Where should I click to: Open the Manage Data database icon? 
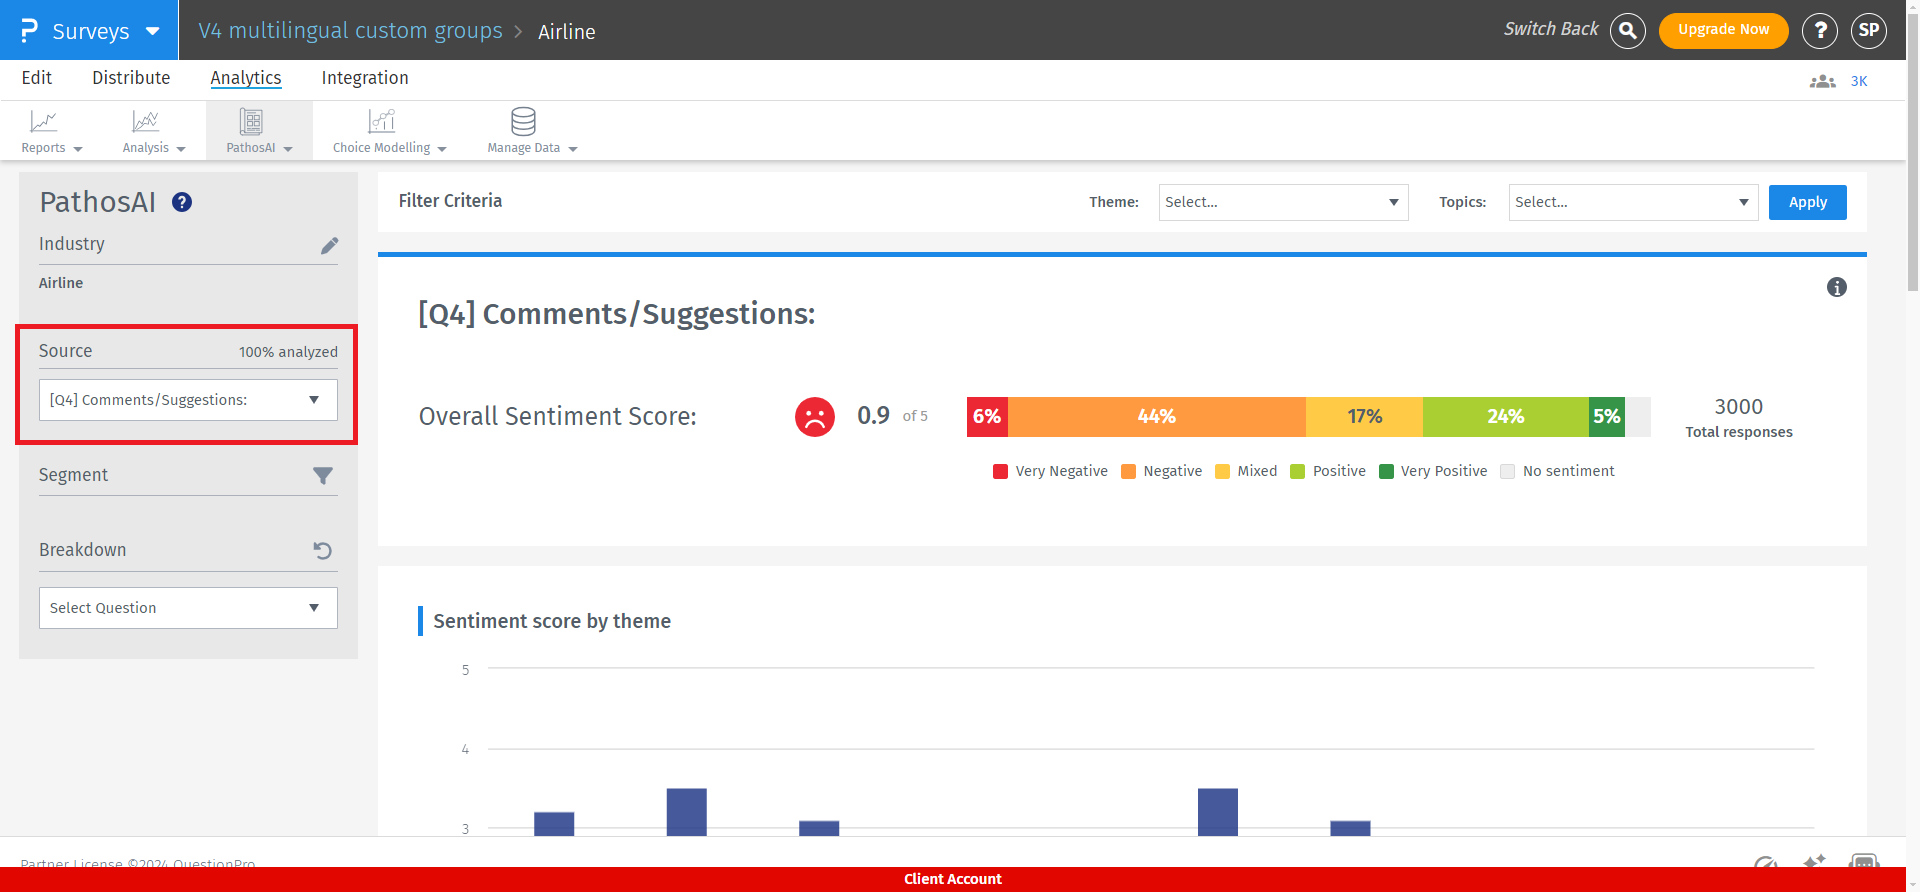(524, 121)
